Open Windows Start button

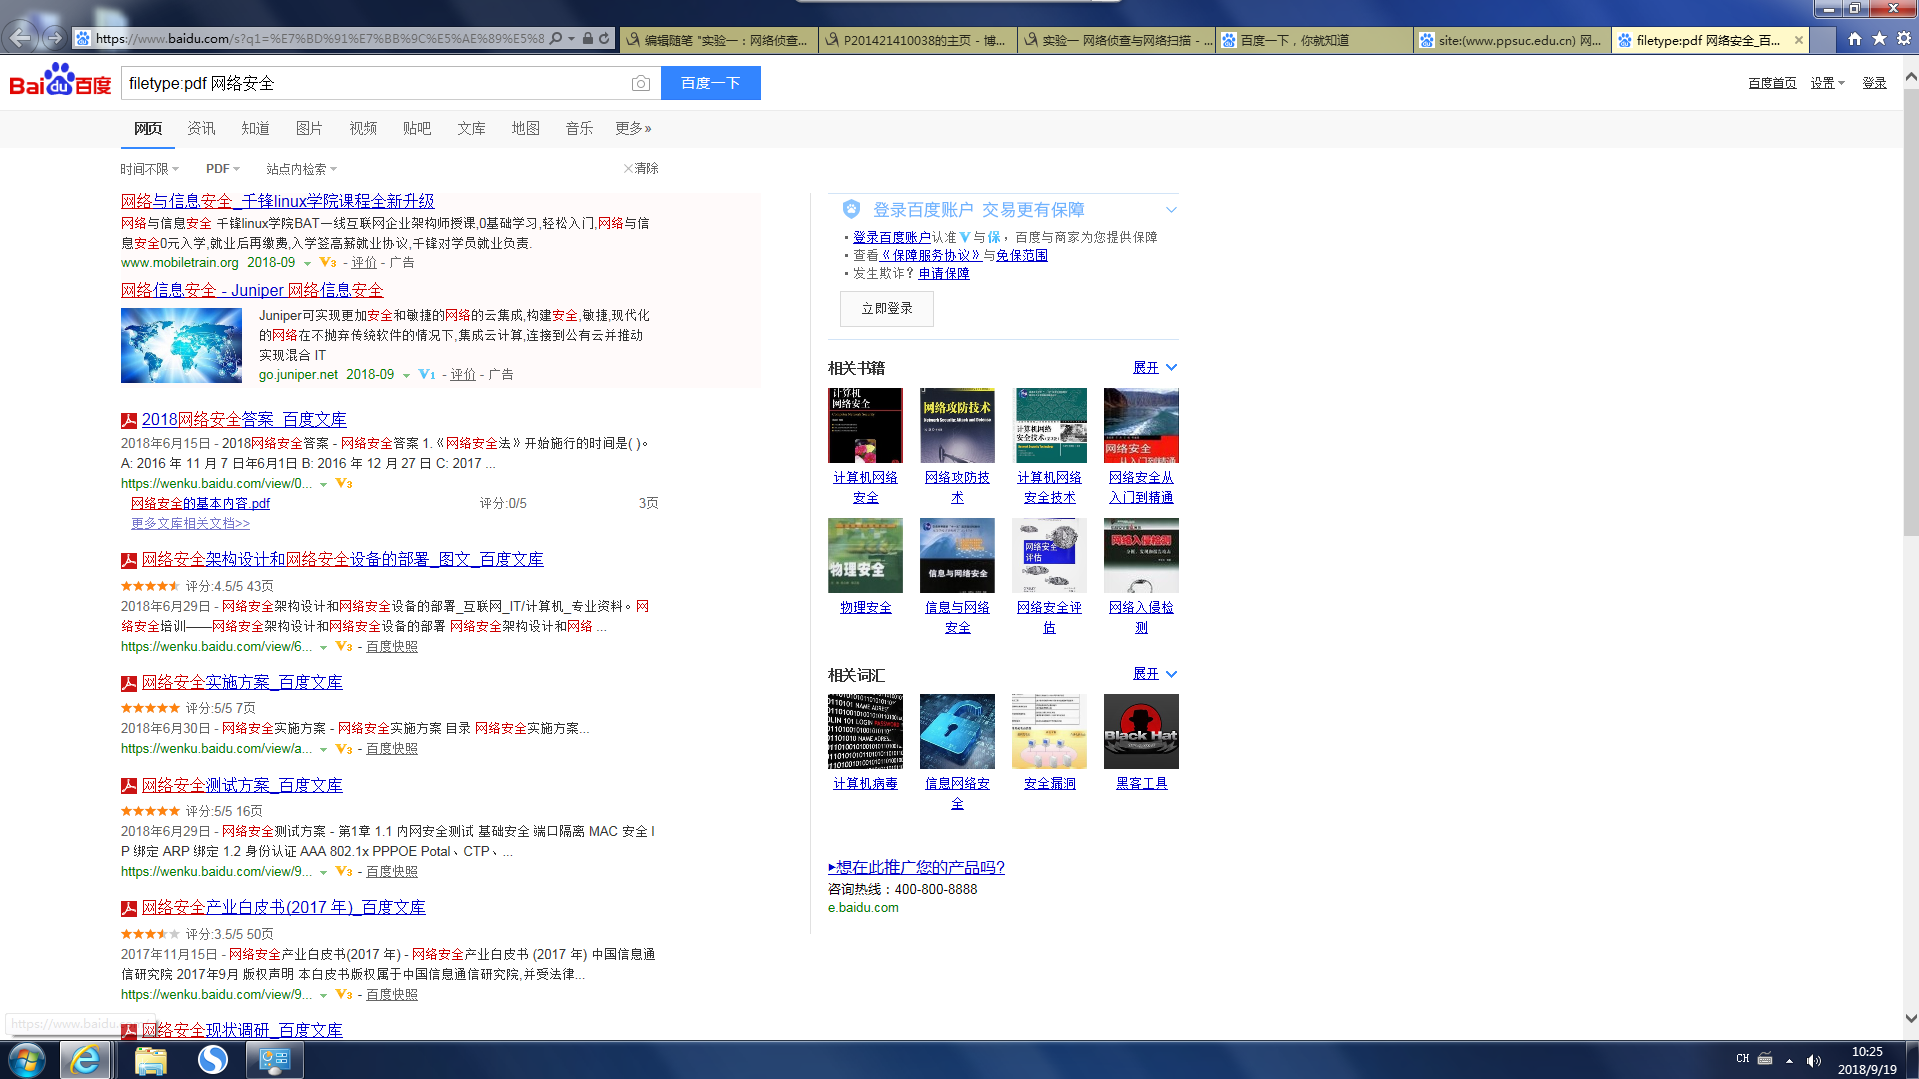27,1060
